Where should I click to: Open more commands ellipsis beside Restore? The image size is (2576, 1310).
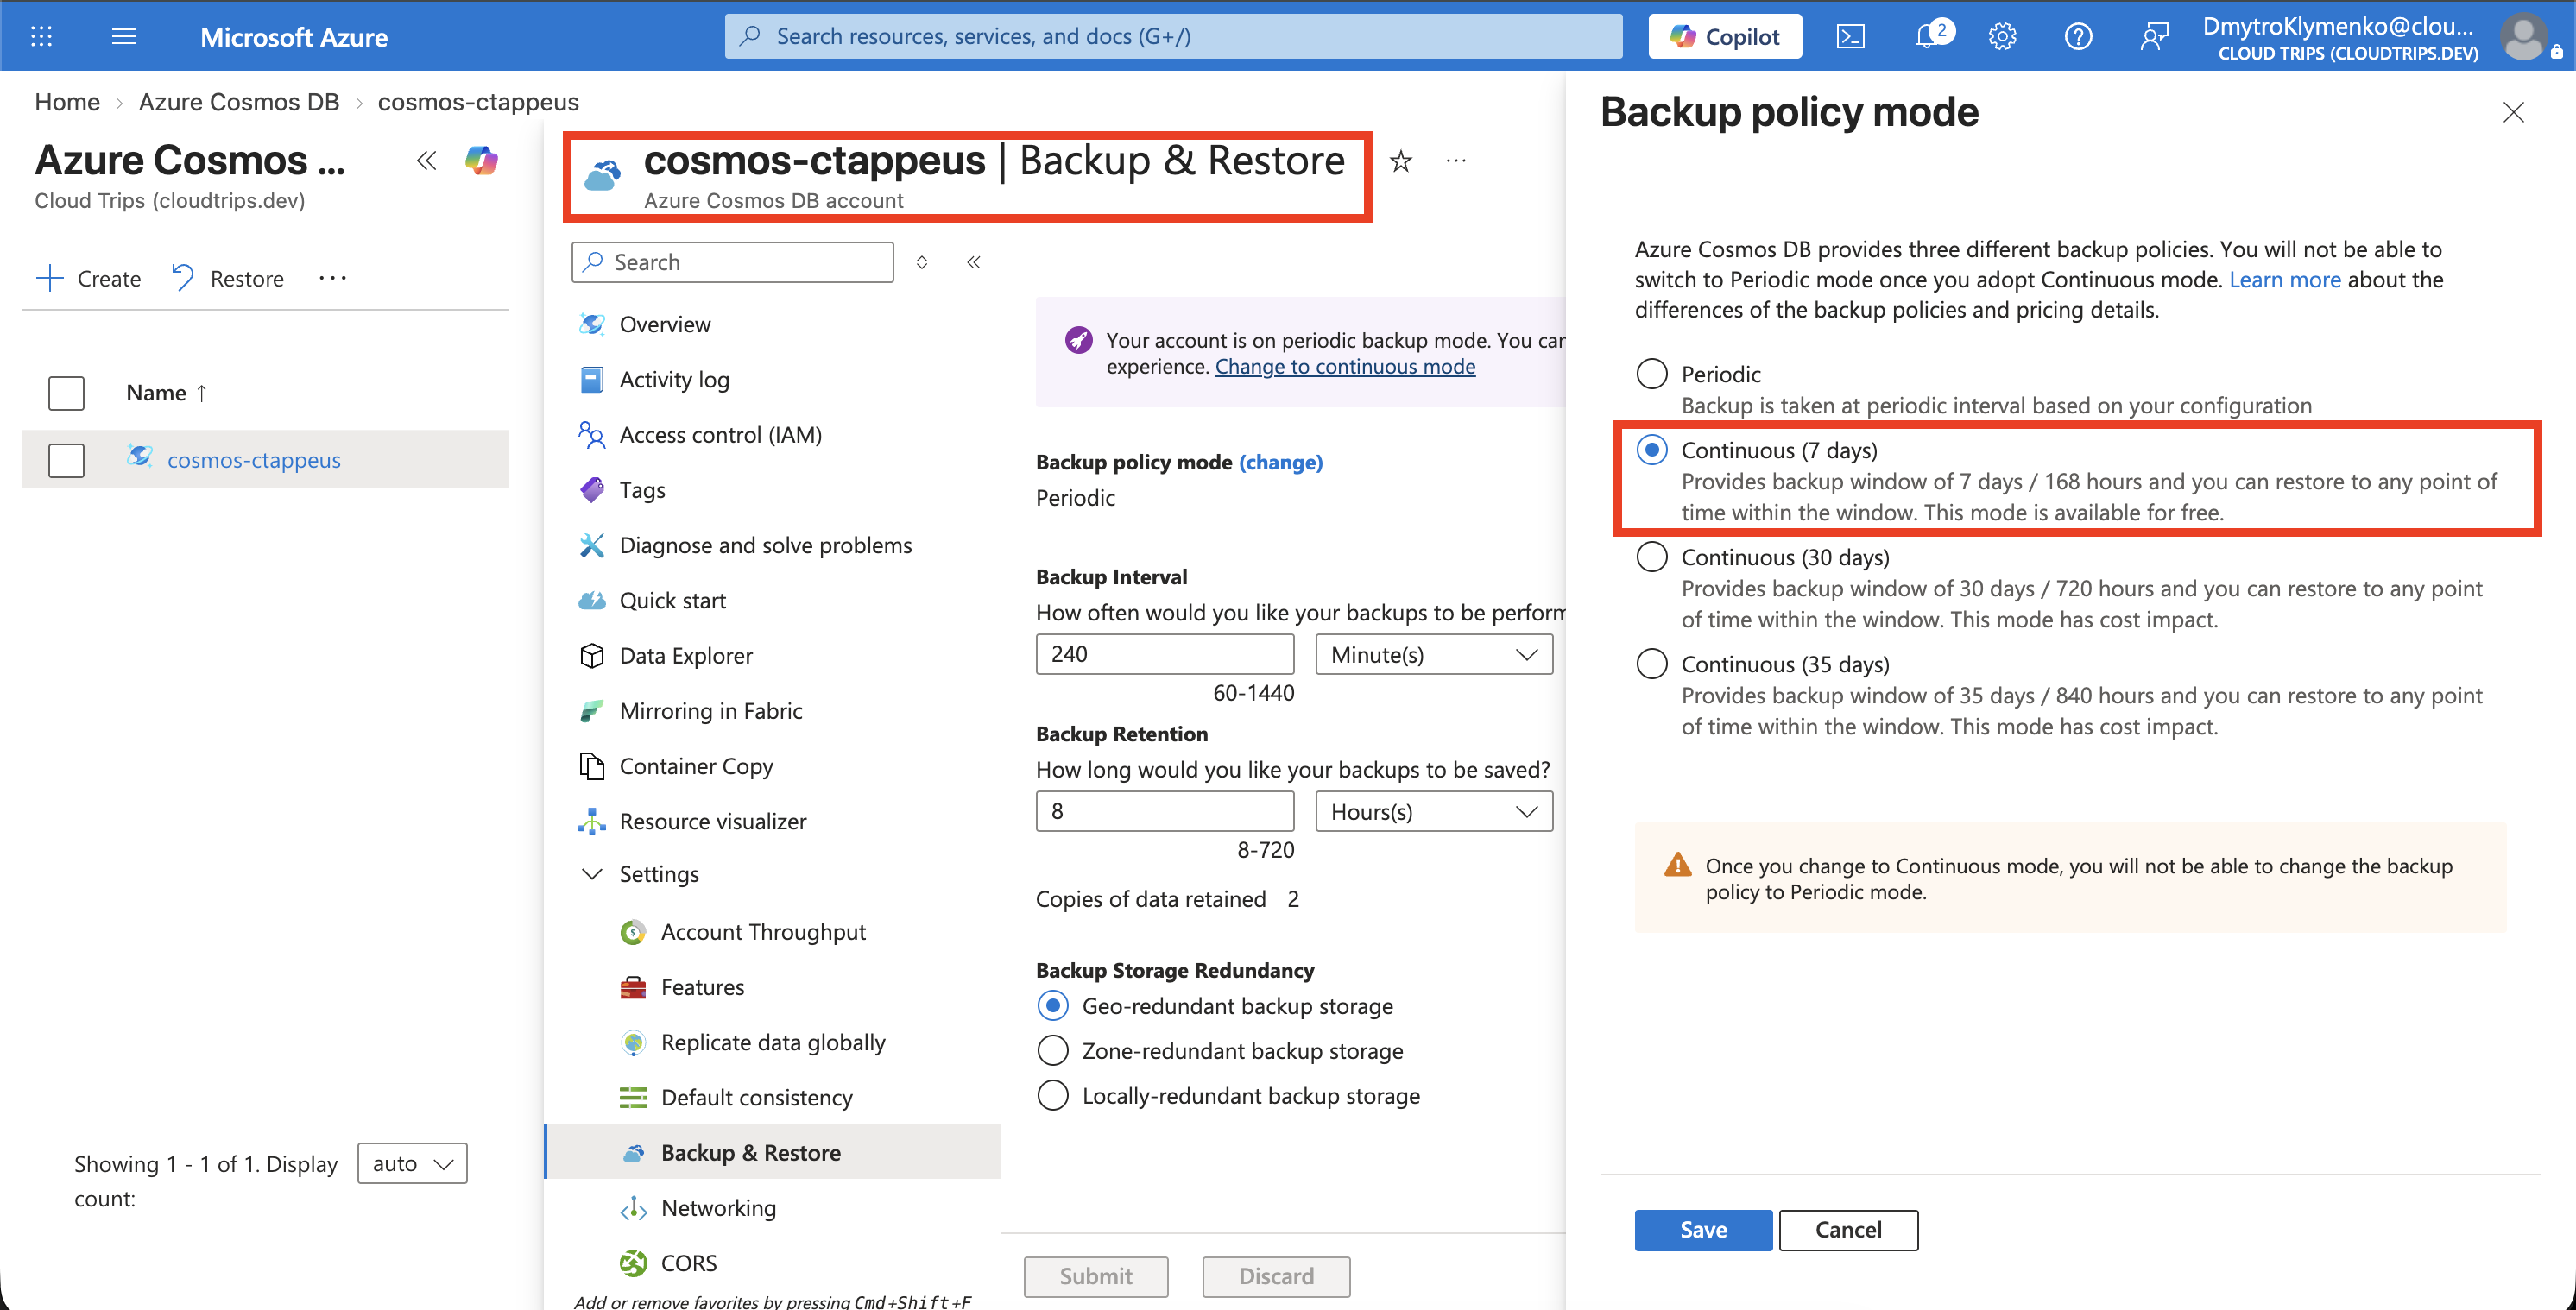(332, 278)
